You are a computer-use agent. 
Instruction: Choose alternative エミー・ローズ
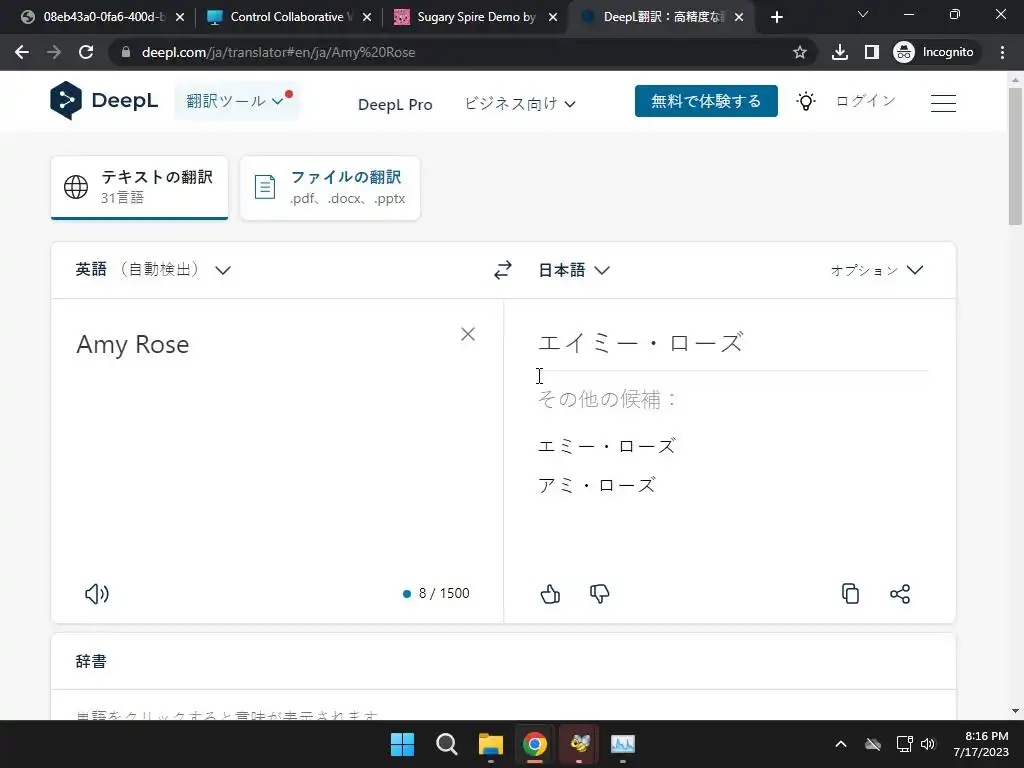[x=606, y=446]
